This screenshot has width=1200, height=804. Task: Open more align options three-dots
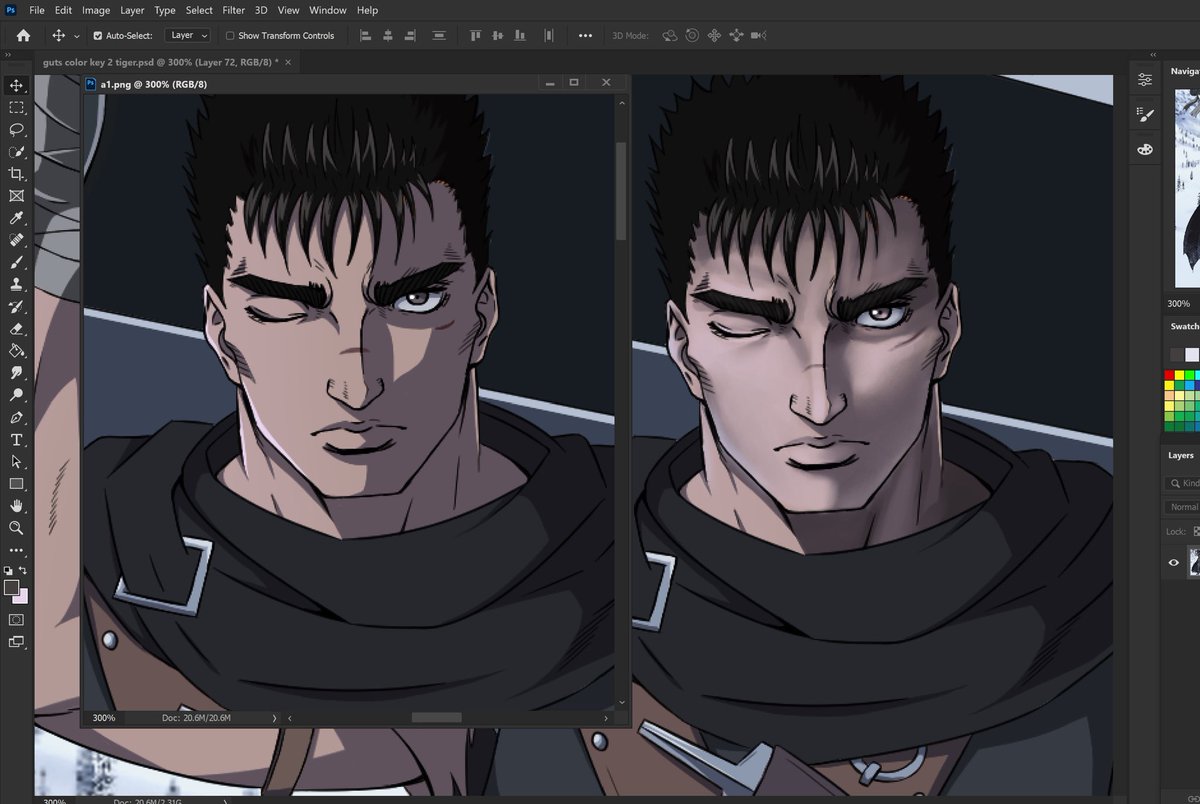click(x=586, y=35)
